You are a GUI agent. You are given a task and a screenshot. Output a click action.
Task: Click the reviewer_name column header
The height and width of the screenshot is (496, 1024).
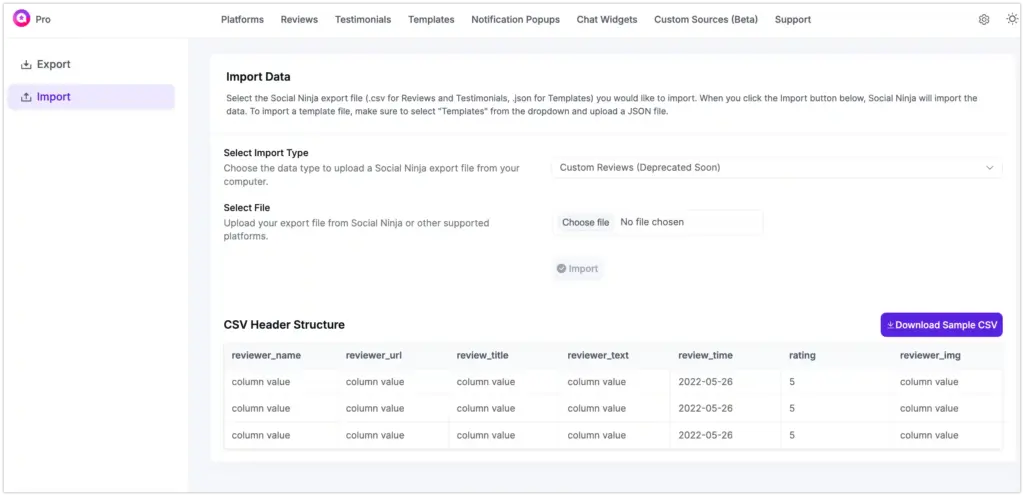(x=266, y=355)
